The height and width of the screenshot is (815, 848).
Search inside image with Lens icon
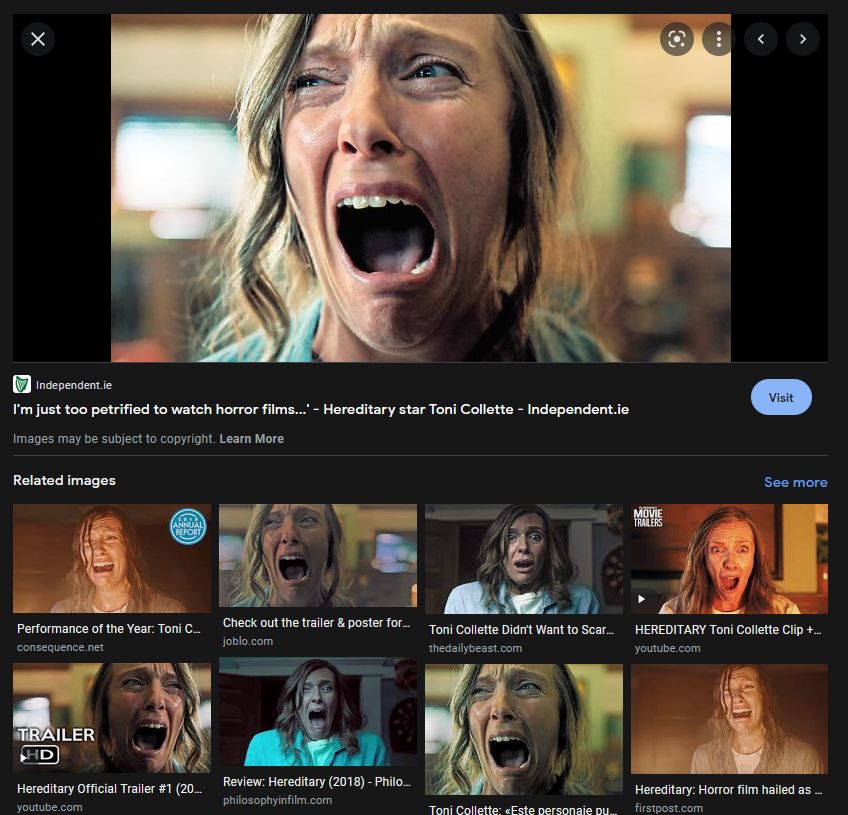[677, 39]
